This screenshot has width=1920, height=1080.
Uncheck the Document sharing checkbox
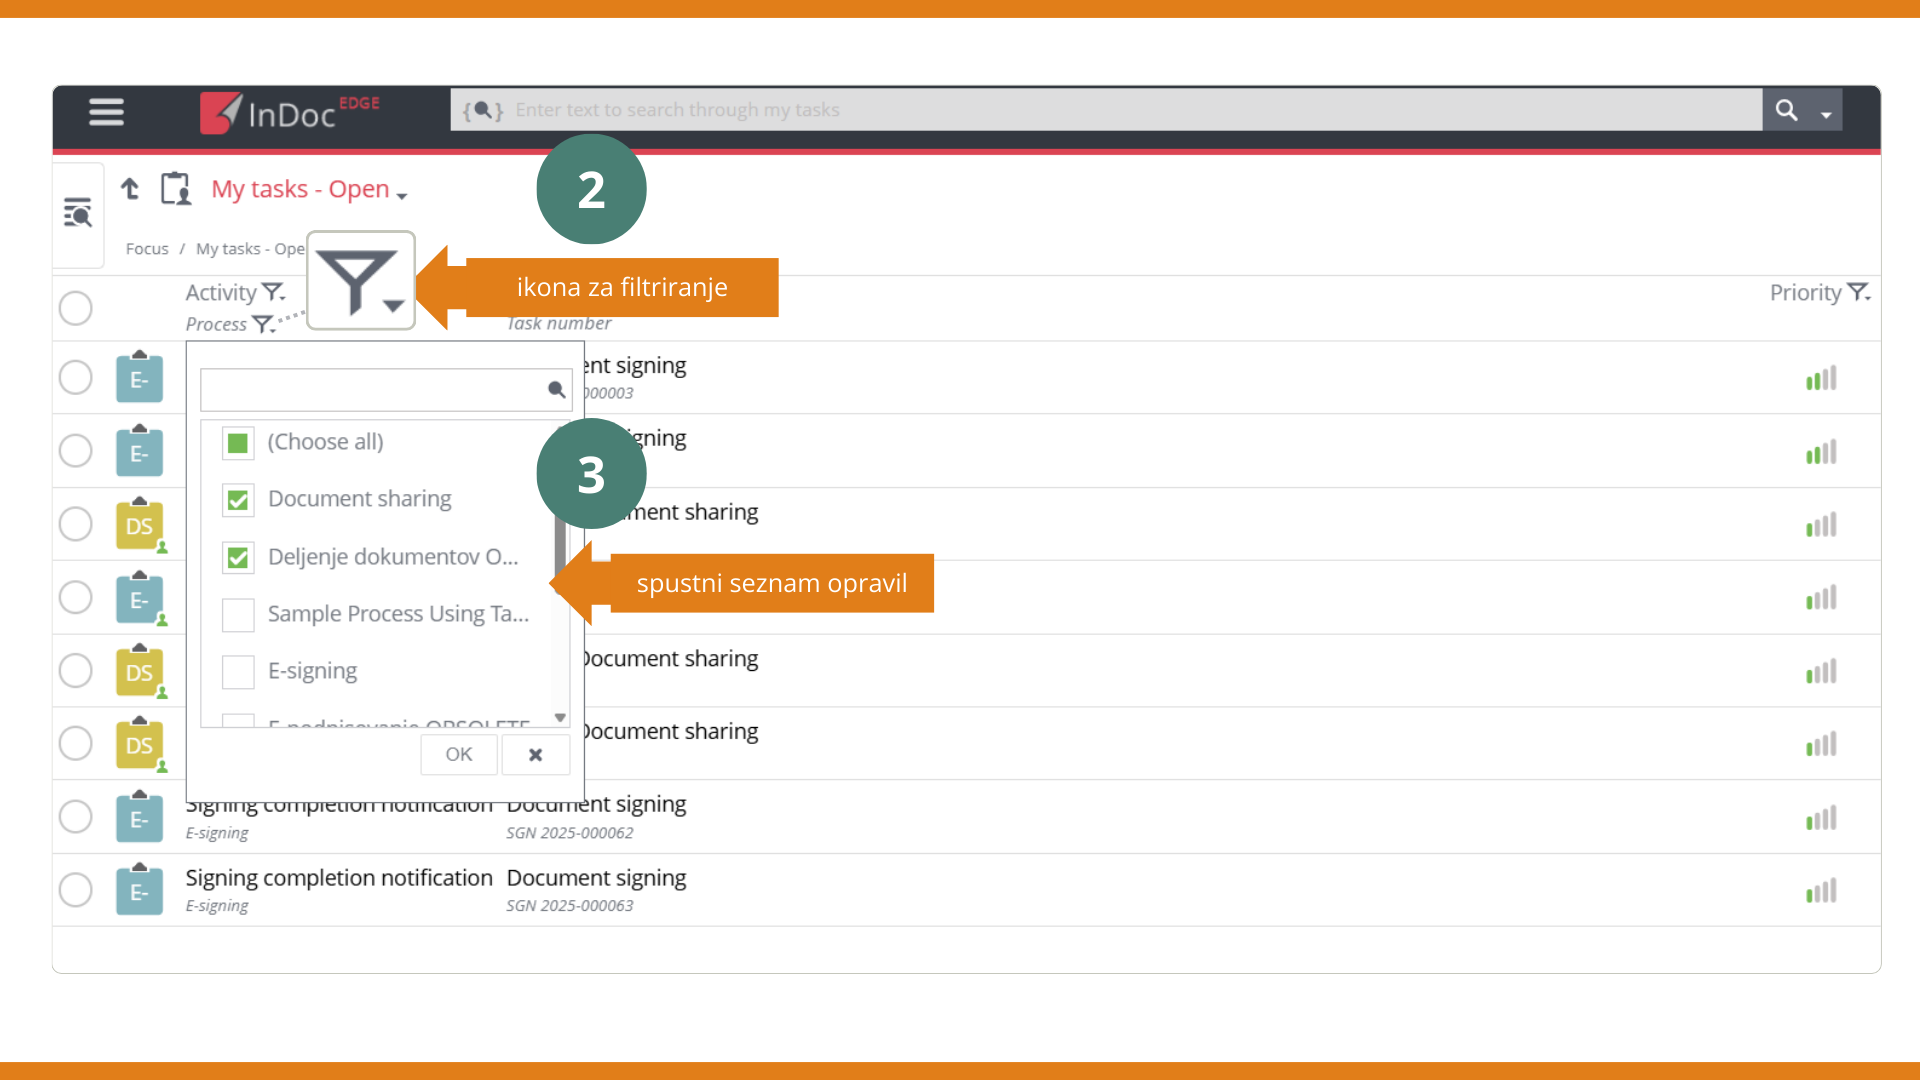click(238, 500)
